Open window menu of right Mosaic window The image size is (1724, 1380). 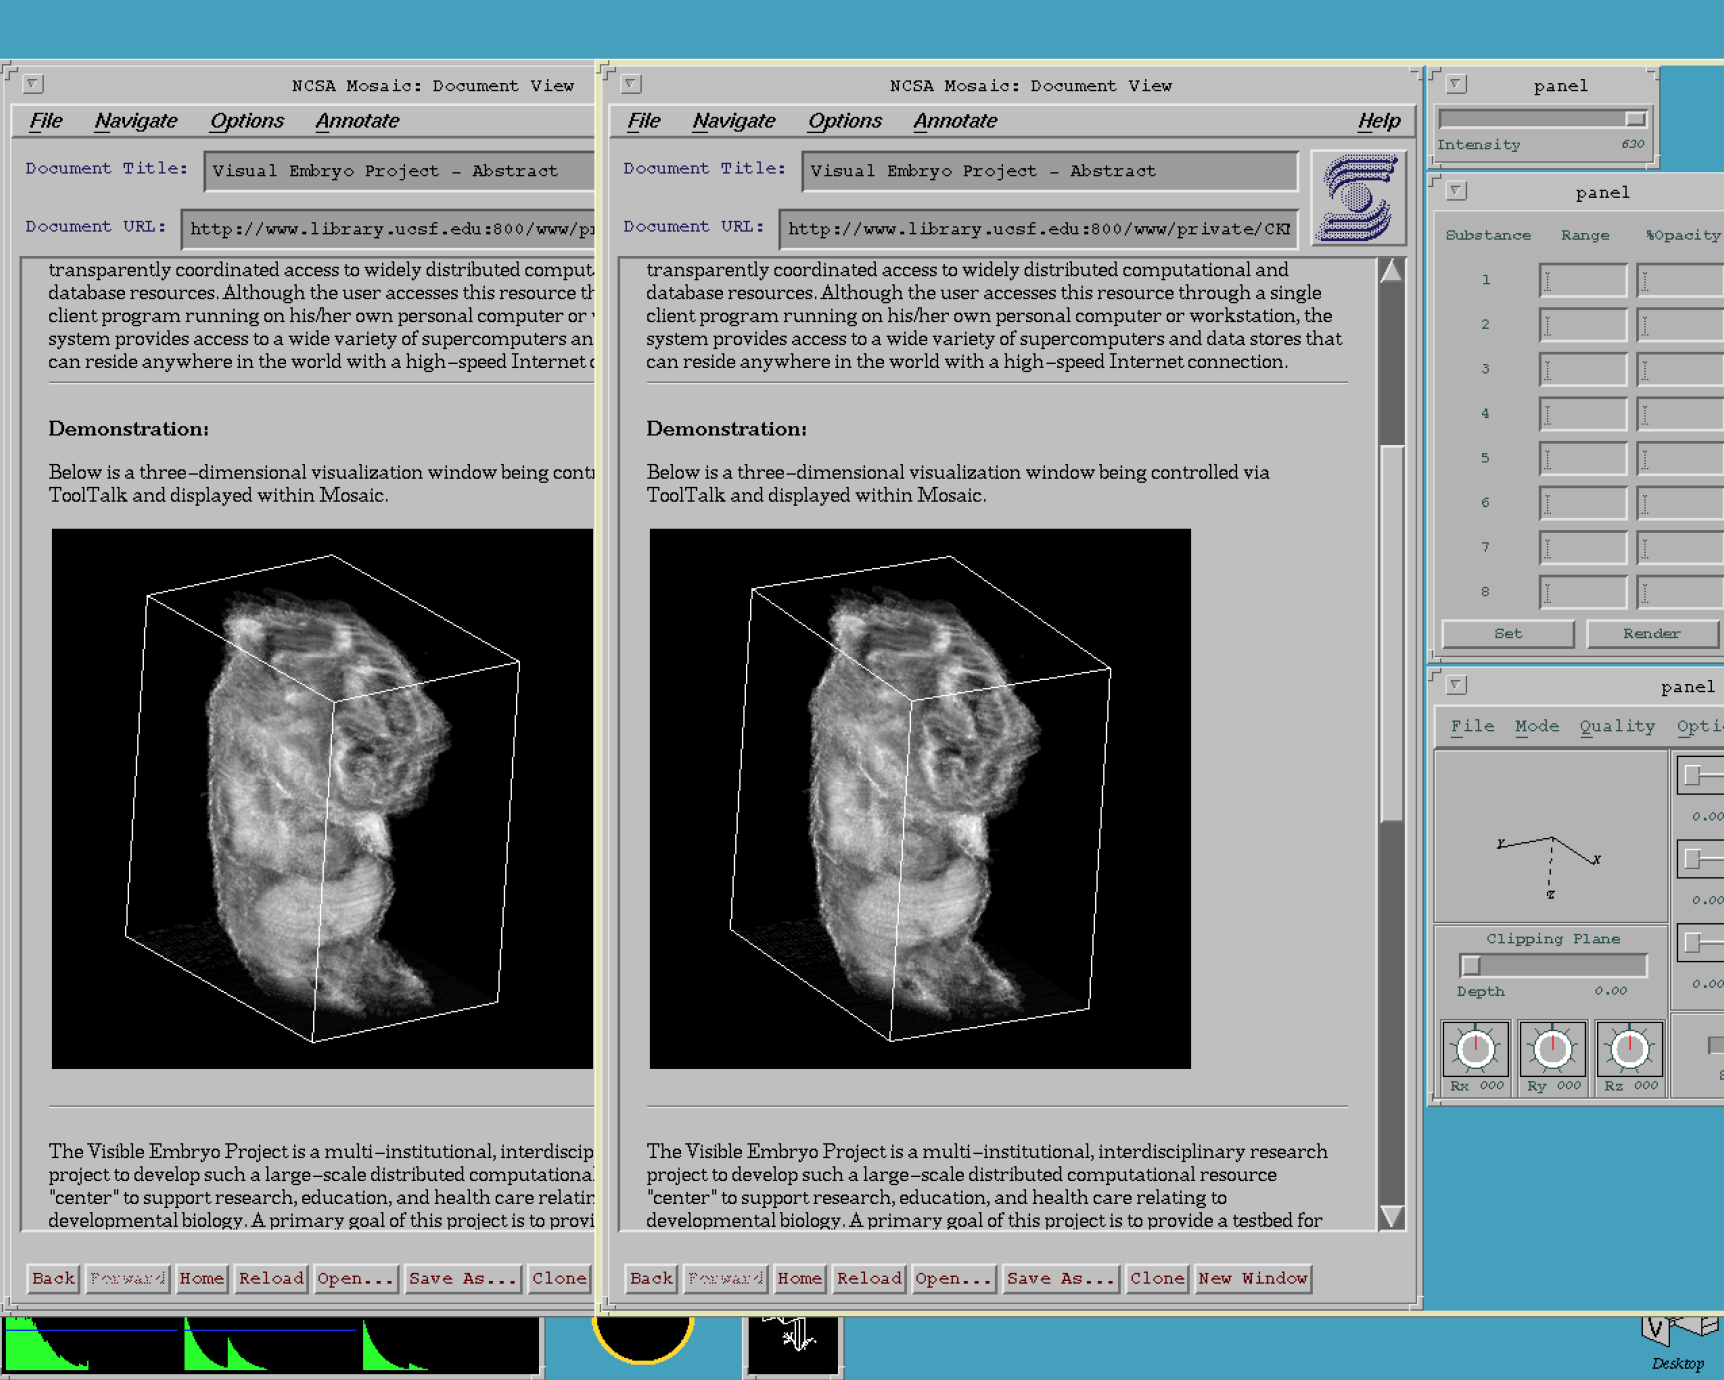631,85
